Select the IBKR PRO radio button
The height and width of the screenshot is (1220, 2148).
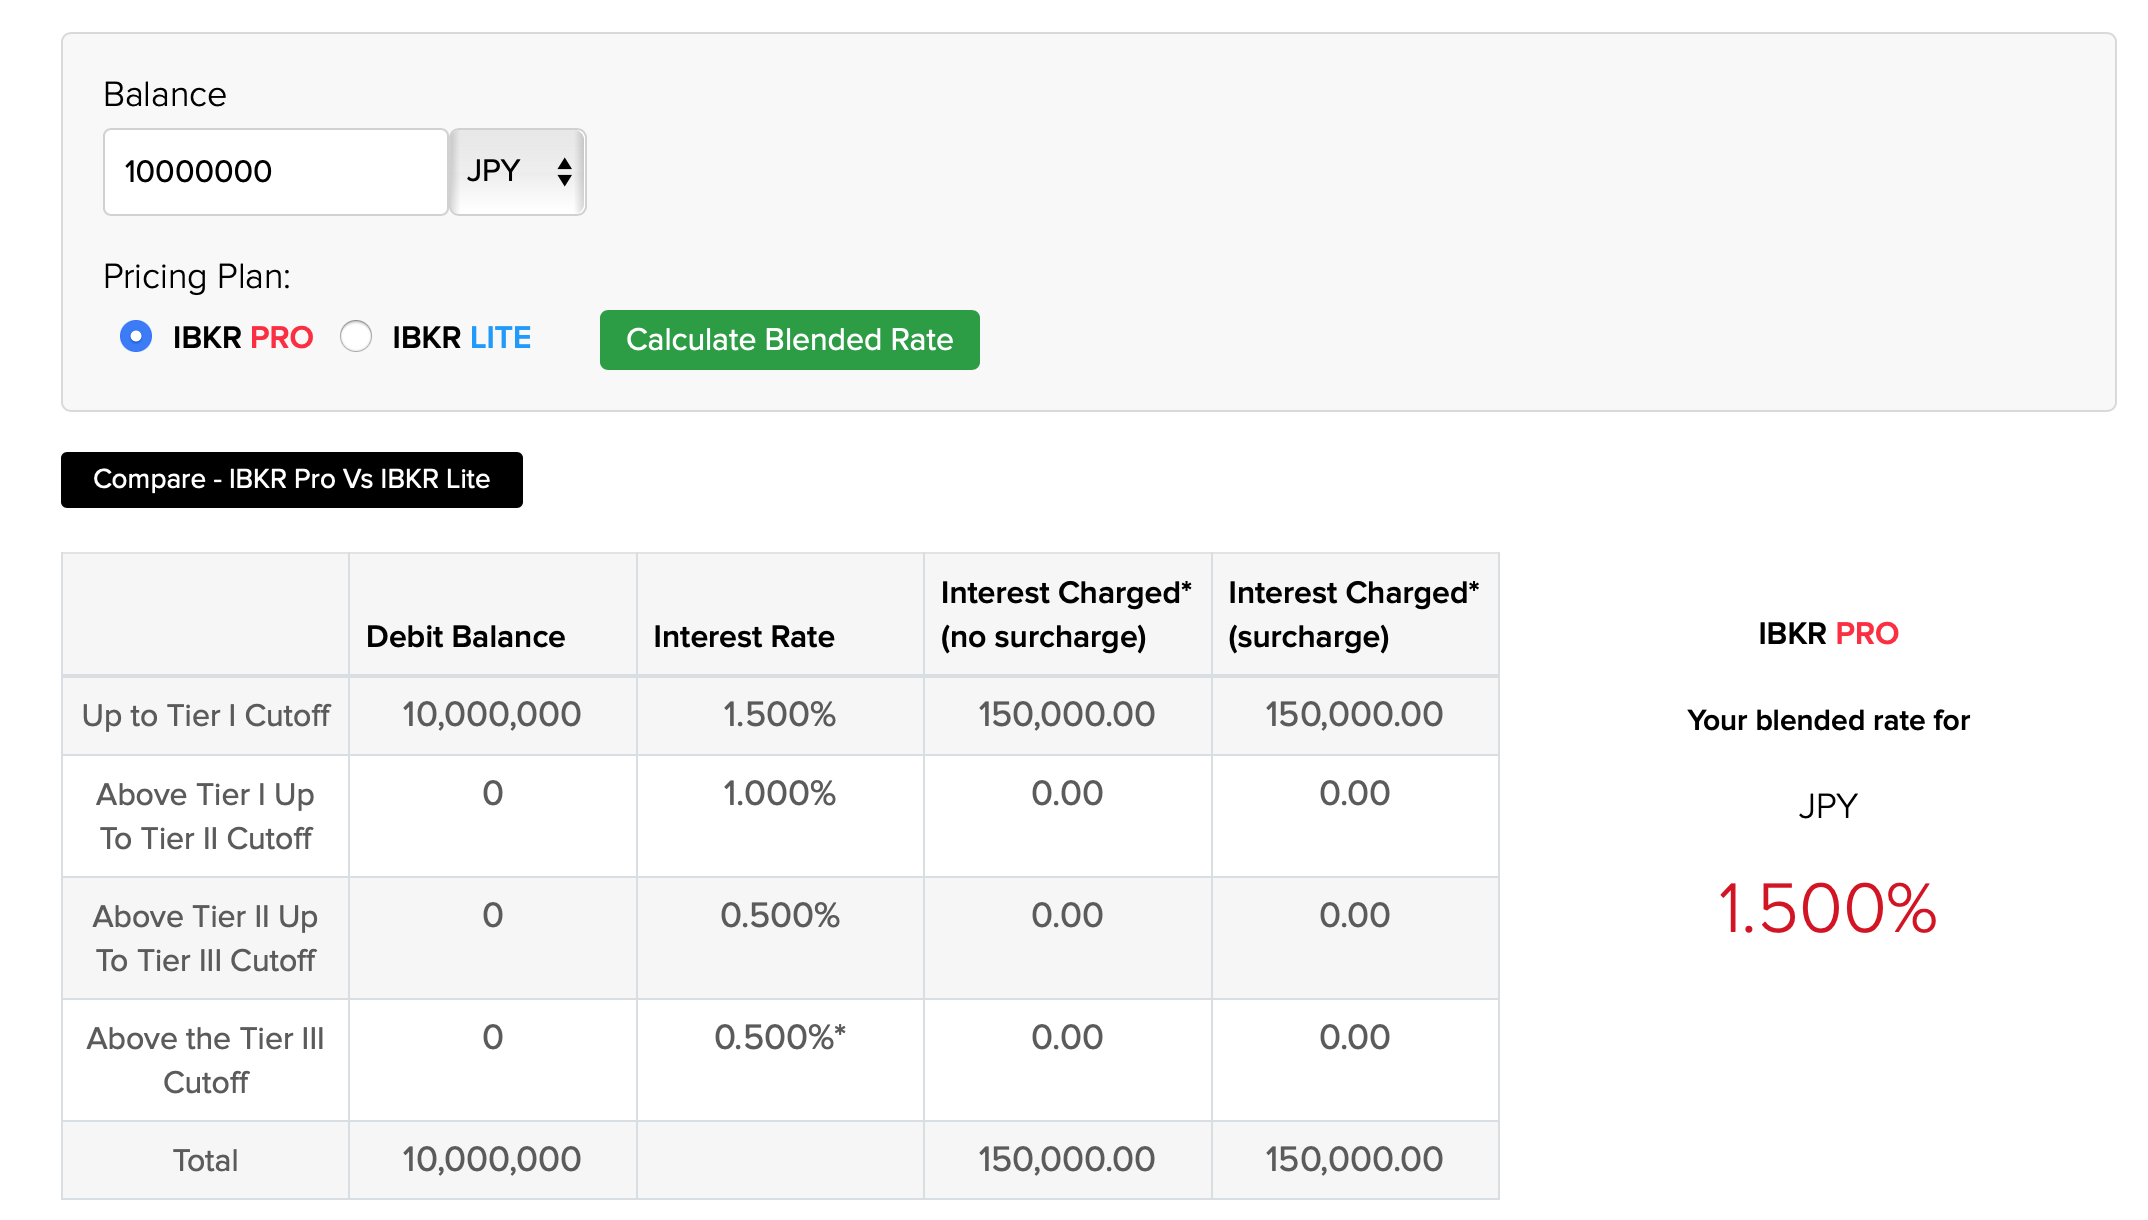136,337
